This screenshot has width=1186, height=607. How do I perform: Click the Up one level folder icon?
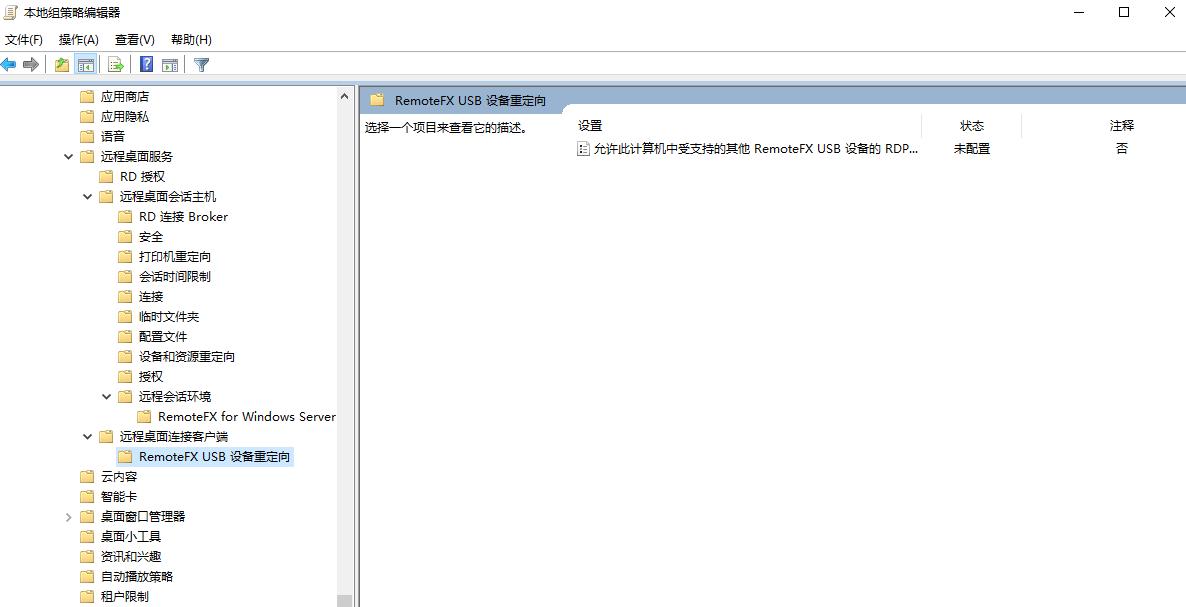pyautogui.click(x=62, y=65)
